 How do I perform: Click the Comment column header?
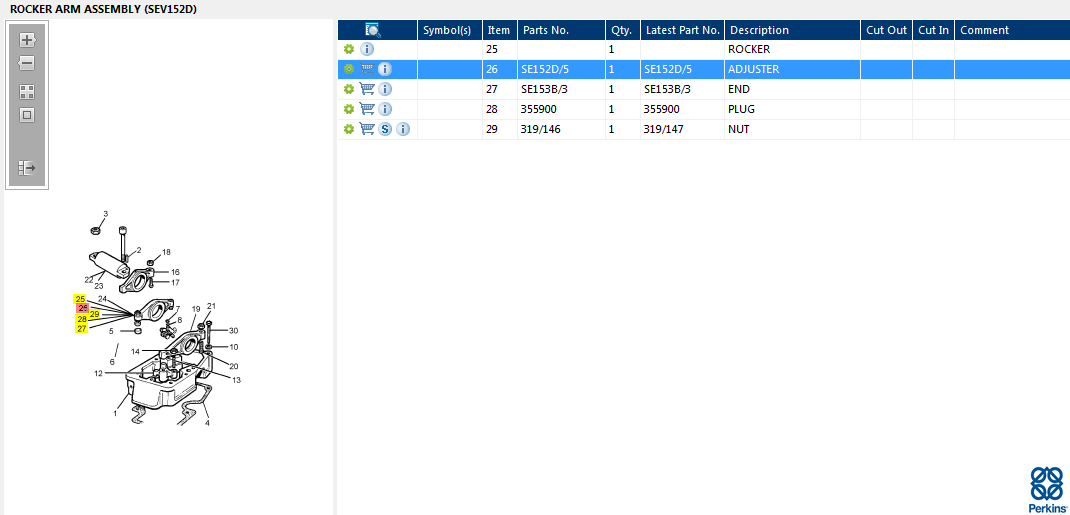pyautogui.click(x=1012, y=30)
